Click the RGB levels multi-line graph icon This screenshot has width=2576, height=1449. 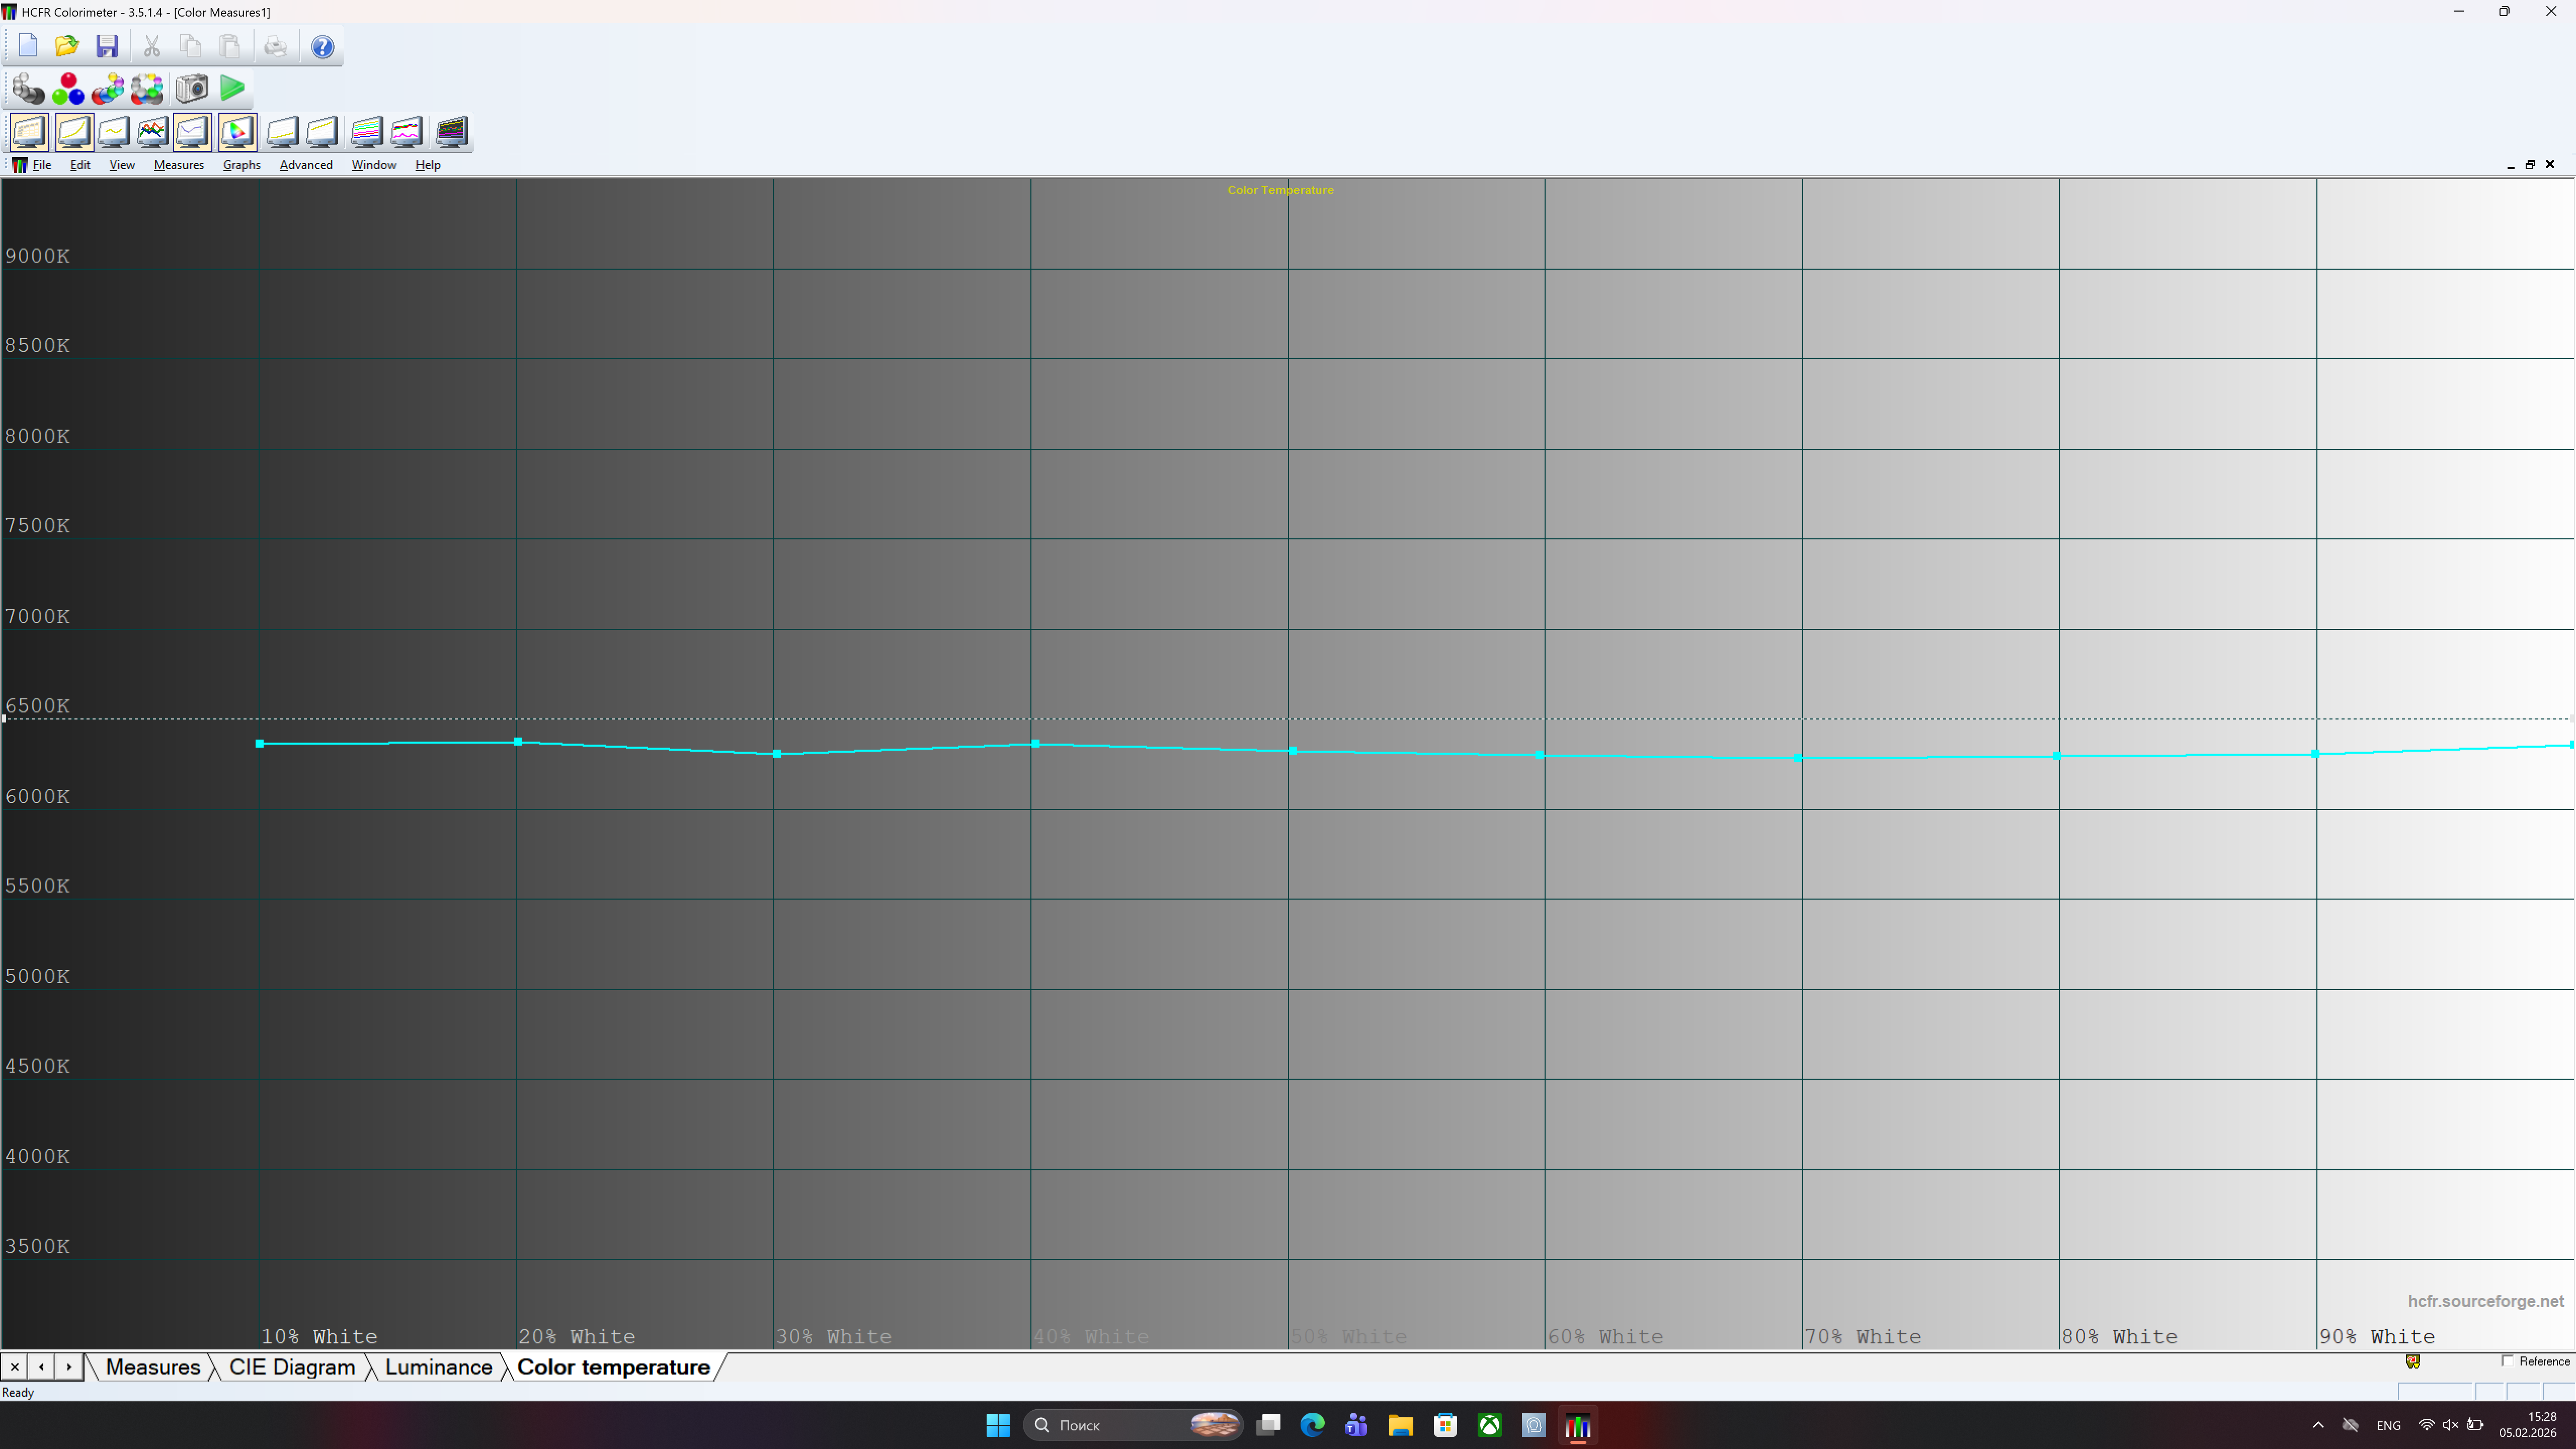[152, 131]
